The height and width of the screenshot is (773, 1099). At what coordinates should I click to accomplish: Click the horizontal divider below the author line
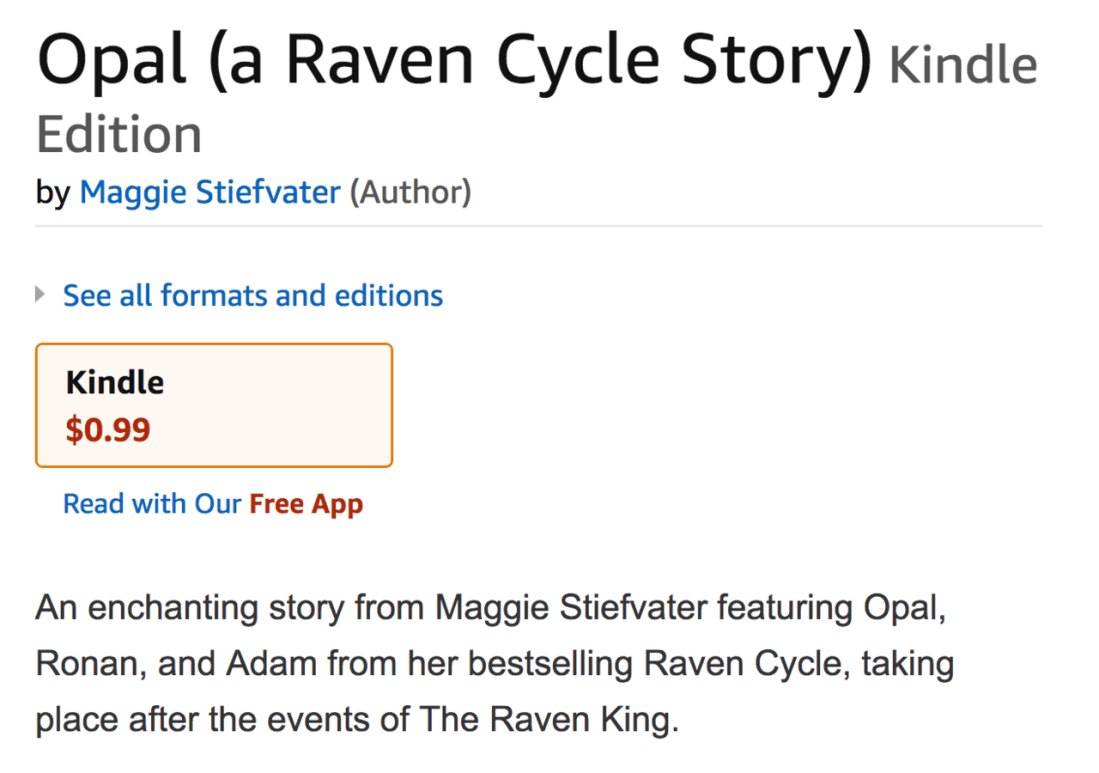[538, 226]
